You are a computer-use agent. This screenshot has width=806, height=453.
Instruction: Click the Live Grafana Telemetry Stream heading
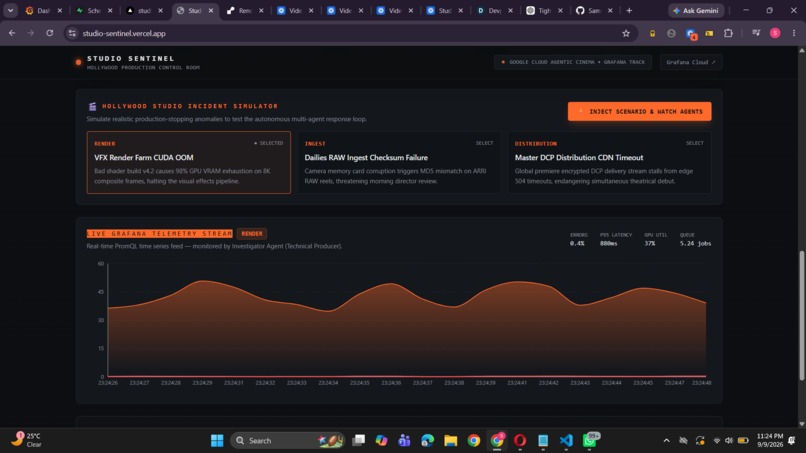[x=159, y=233]
